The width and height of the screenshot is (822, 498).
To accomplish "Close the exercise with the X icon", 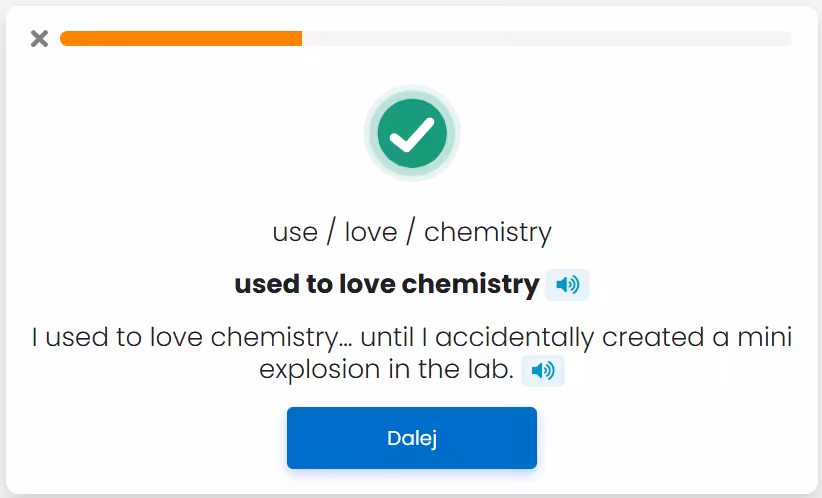I will coord(39,39).
